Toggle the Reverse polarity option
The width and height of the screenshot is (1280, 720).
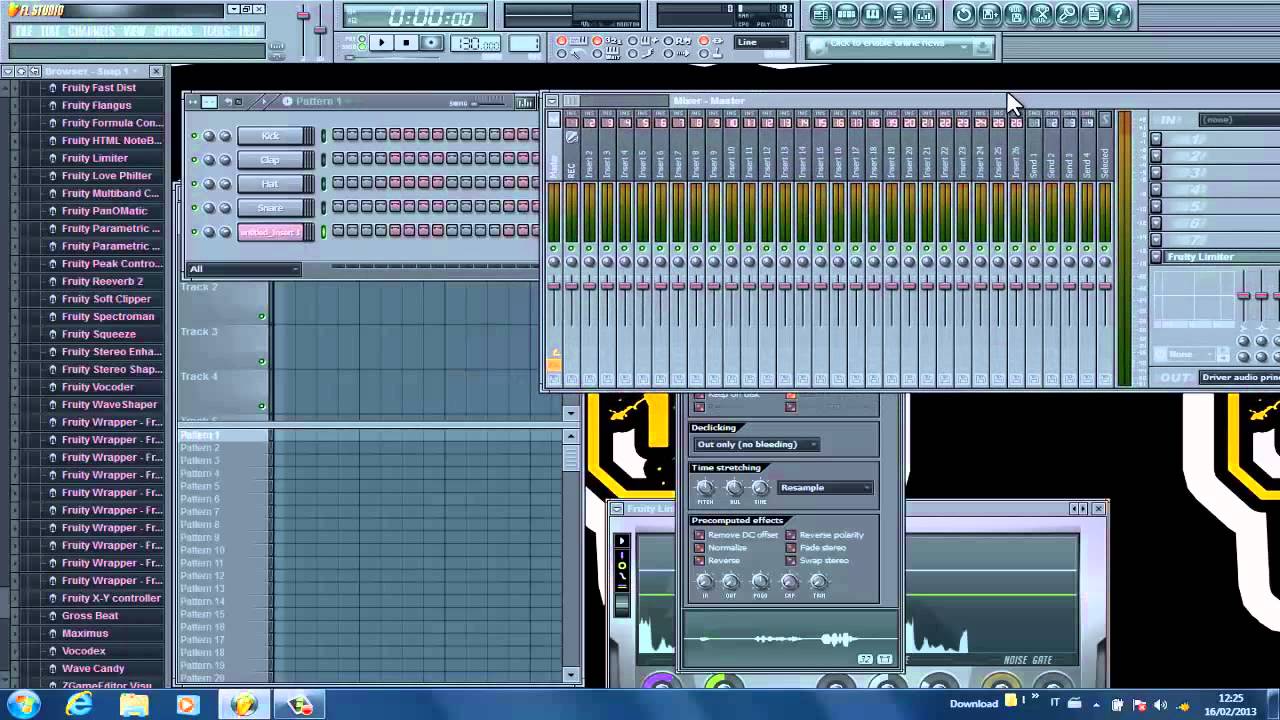(791, 535)
